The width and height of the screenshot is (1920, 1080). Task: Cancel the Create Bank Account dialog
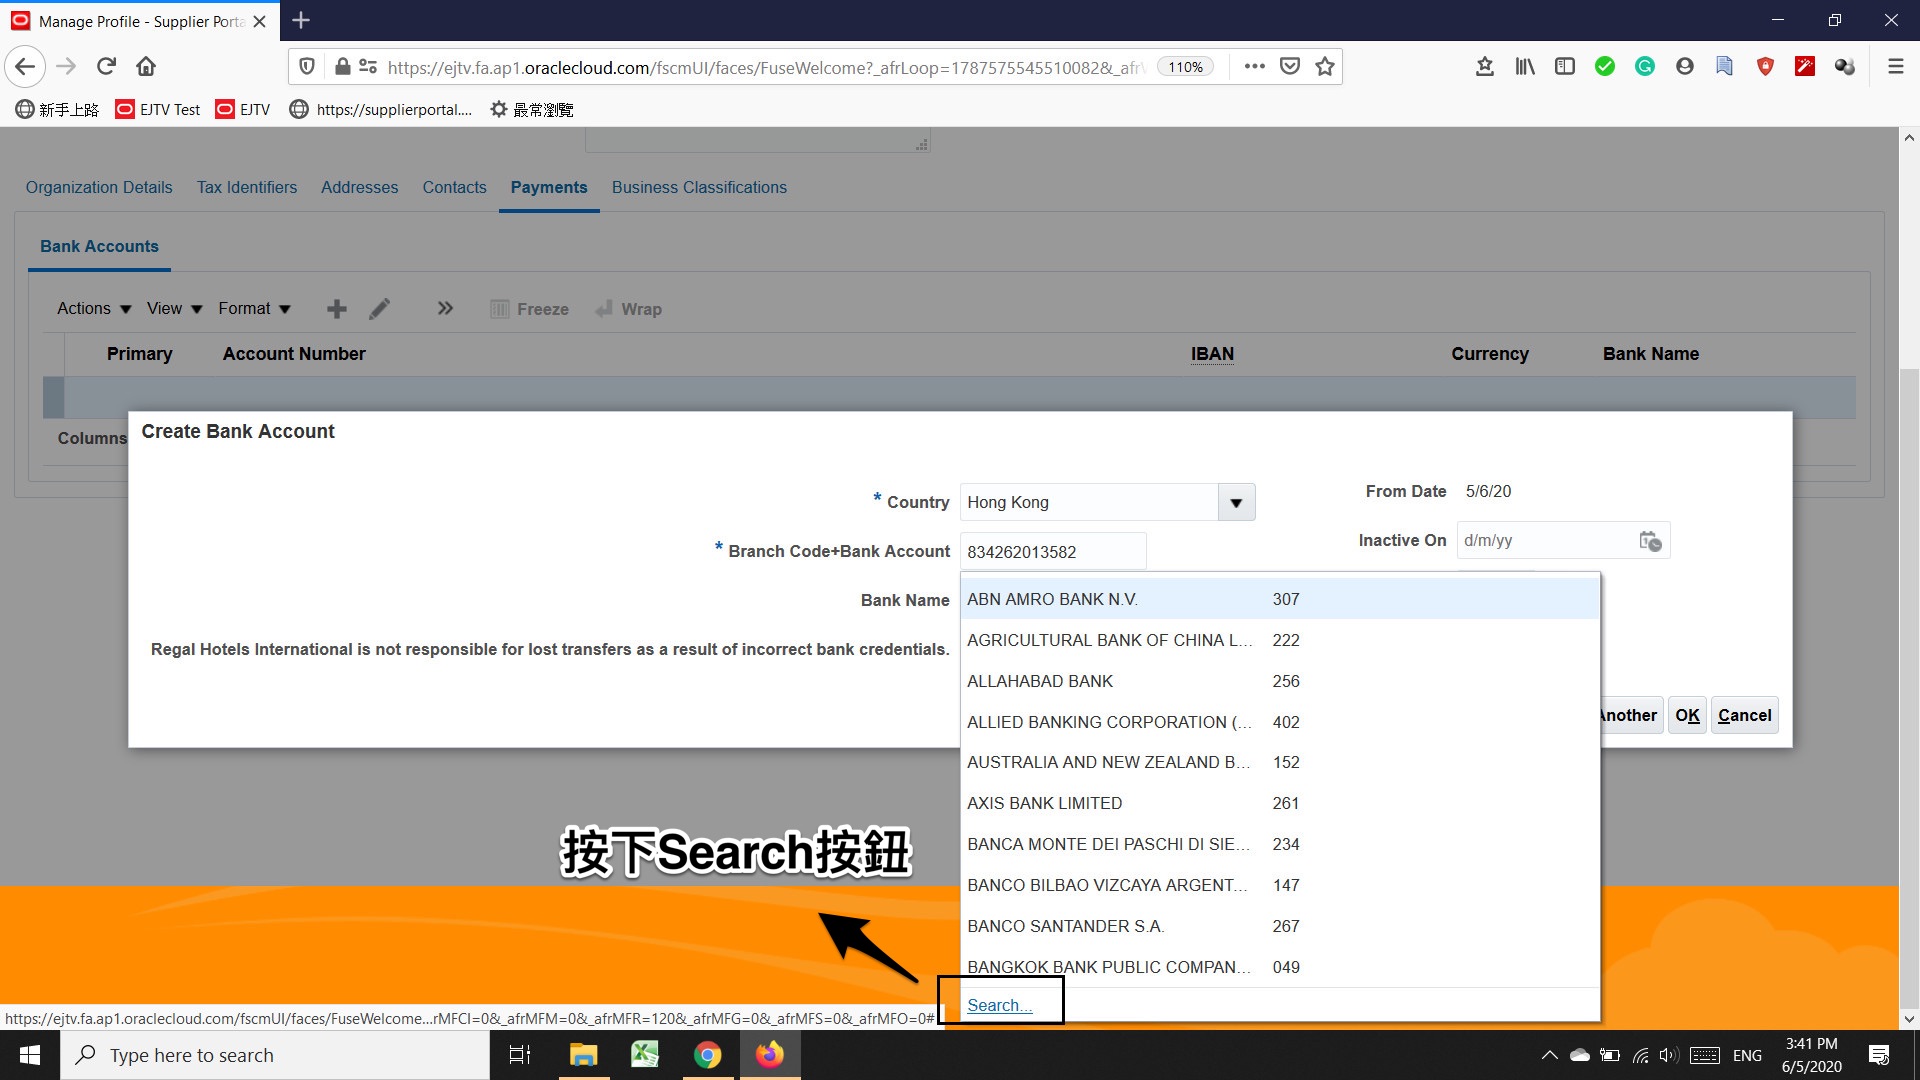1744,716
